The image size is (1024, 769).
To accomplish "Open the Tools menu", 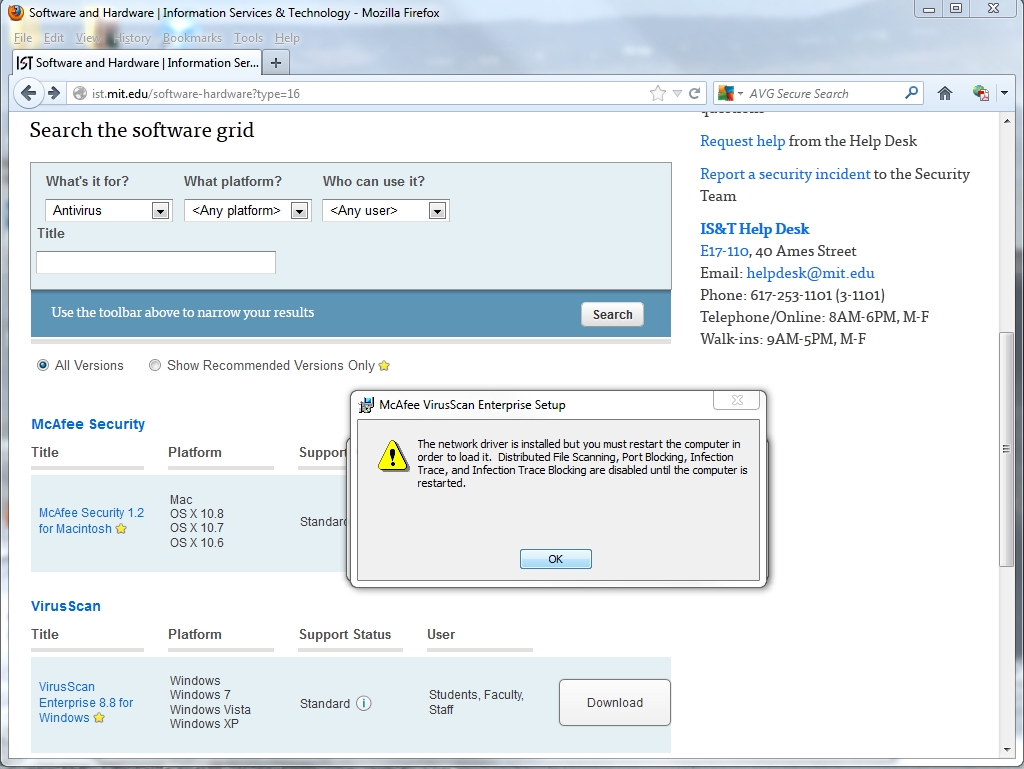I will click(x=248, y=38).
